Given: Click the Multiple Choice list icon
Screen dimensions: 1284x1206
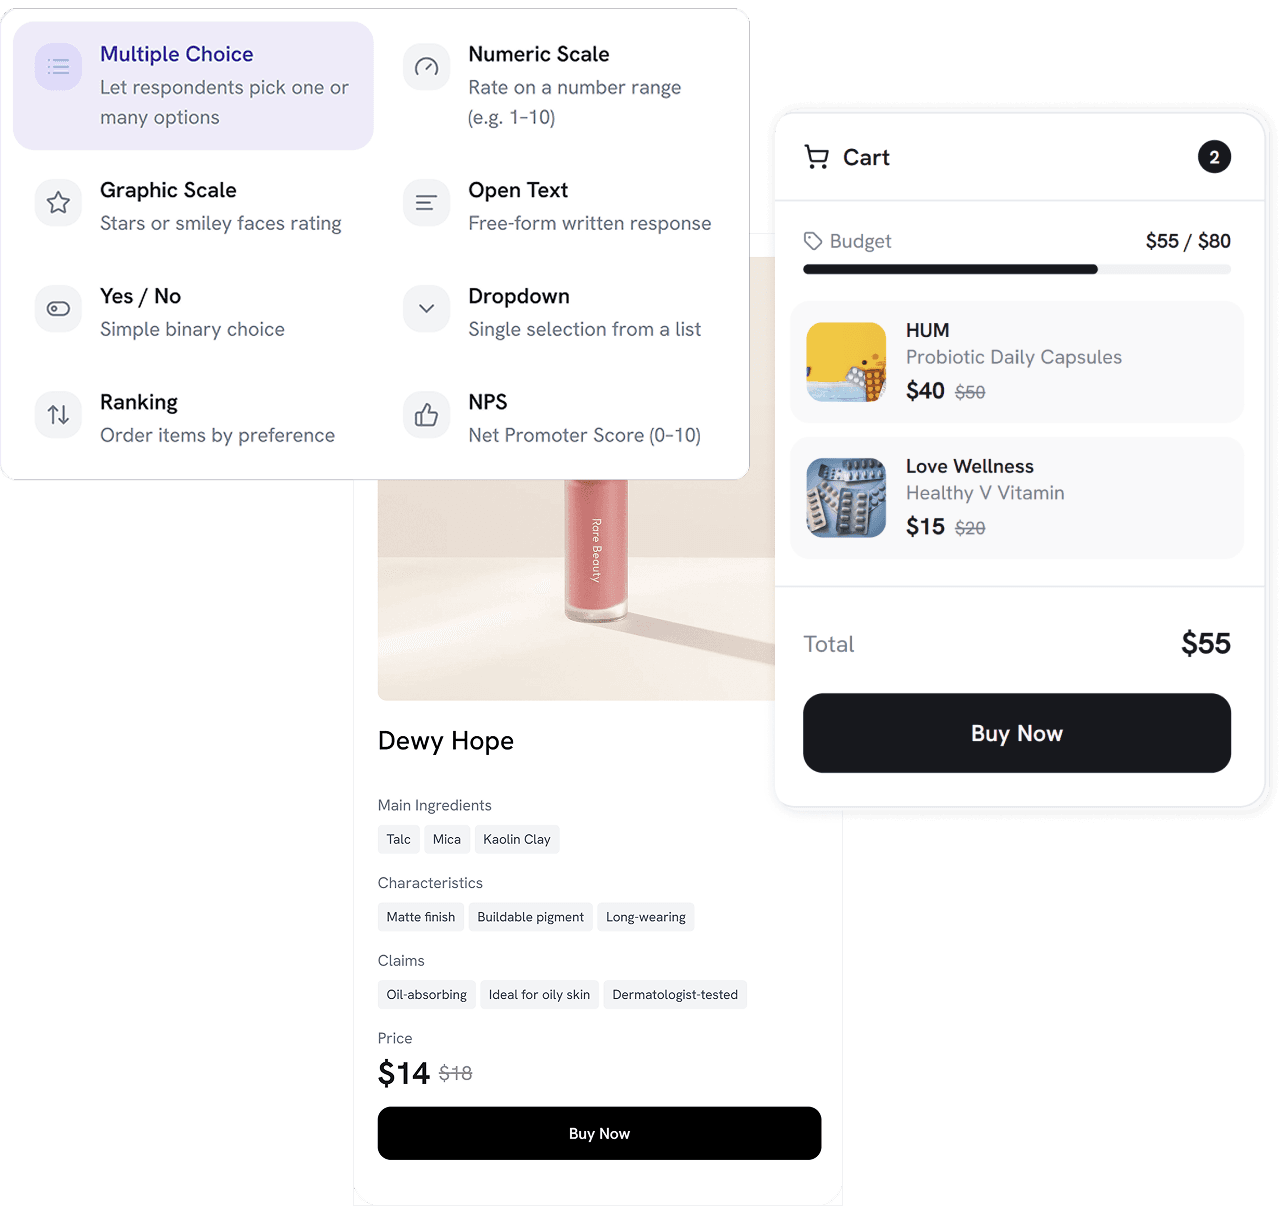Looking at the screenshot, I should point(58,67).
